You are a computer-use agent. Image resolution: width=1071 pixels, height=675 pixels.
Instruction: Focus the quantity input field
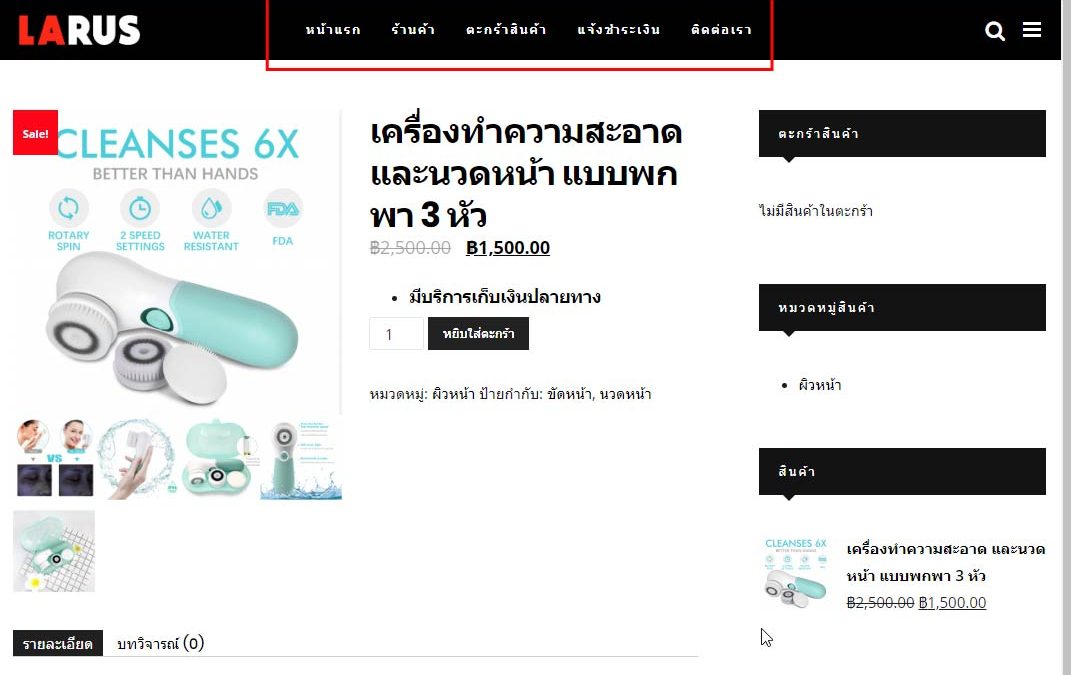pos(396,333)
